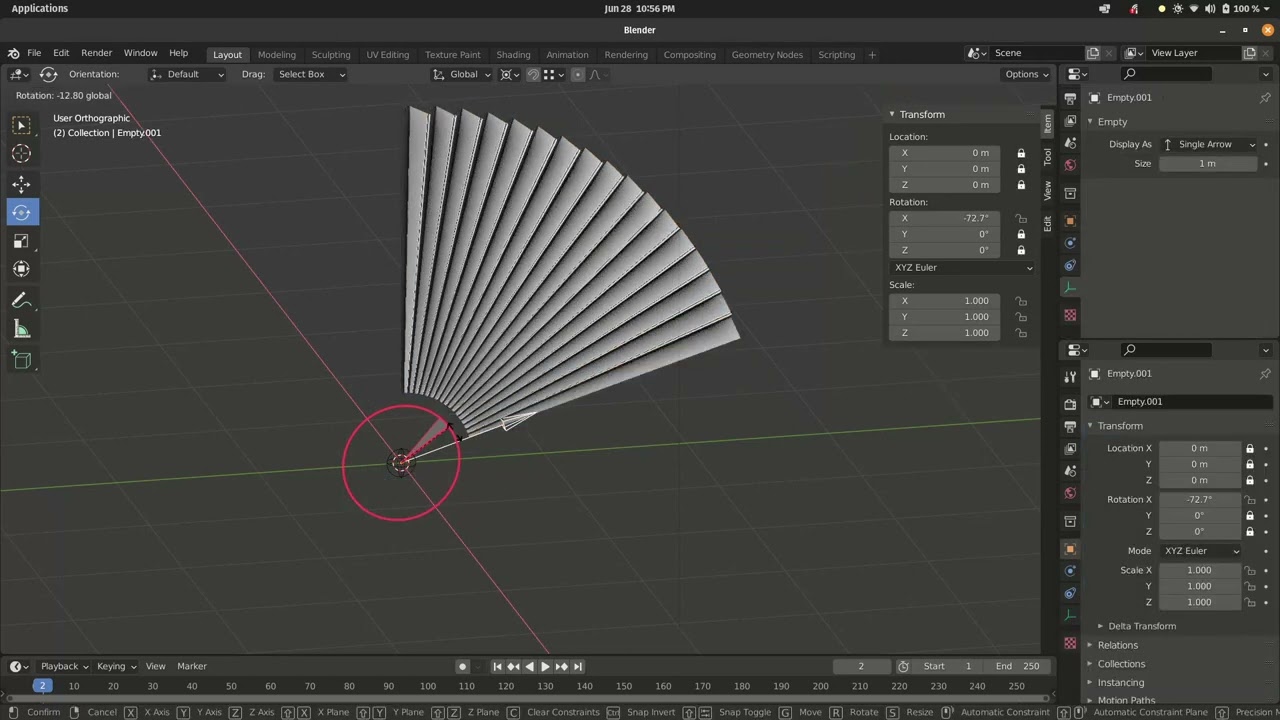Click the pin icon beside the Empty.001 field in the Transform editor
Viewport: 1280px width, 720px height.
[1265, 373]
